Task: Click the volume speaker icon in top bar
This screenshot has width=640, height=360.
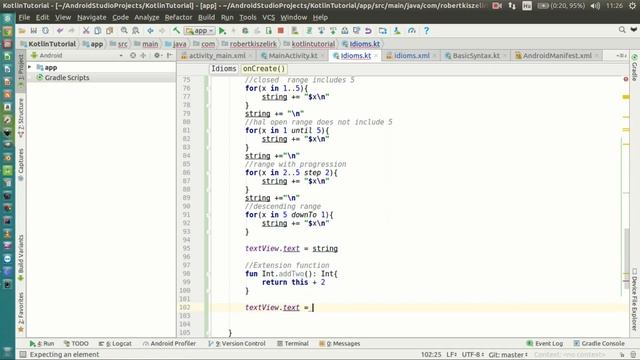Action: 595,6
